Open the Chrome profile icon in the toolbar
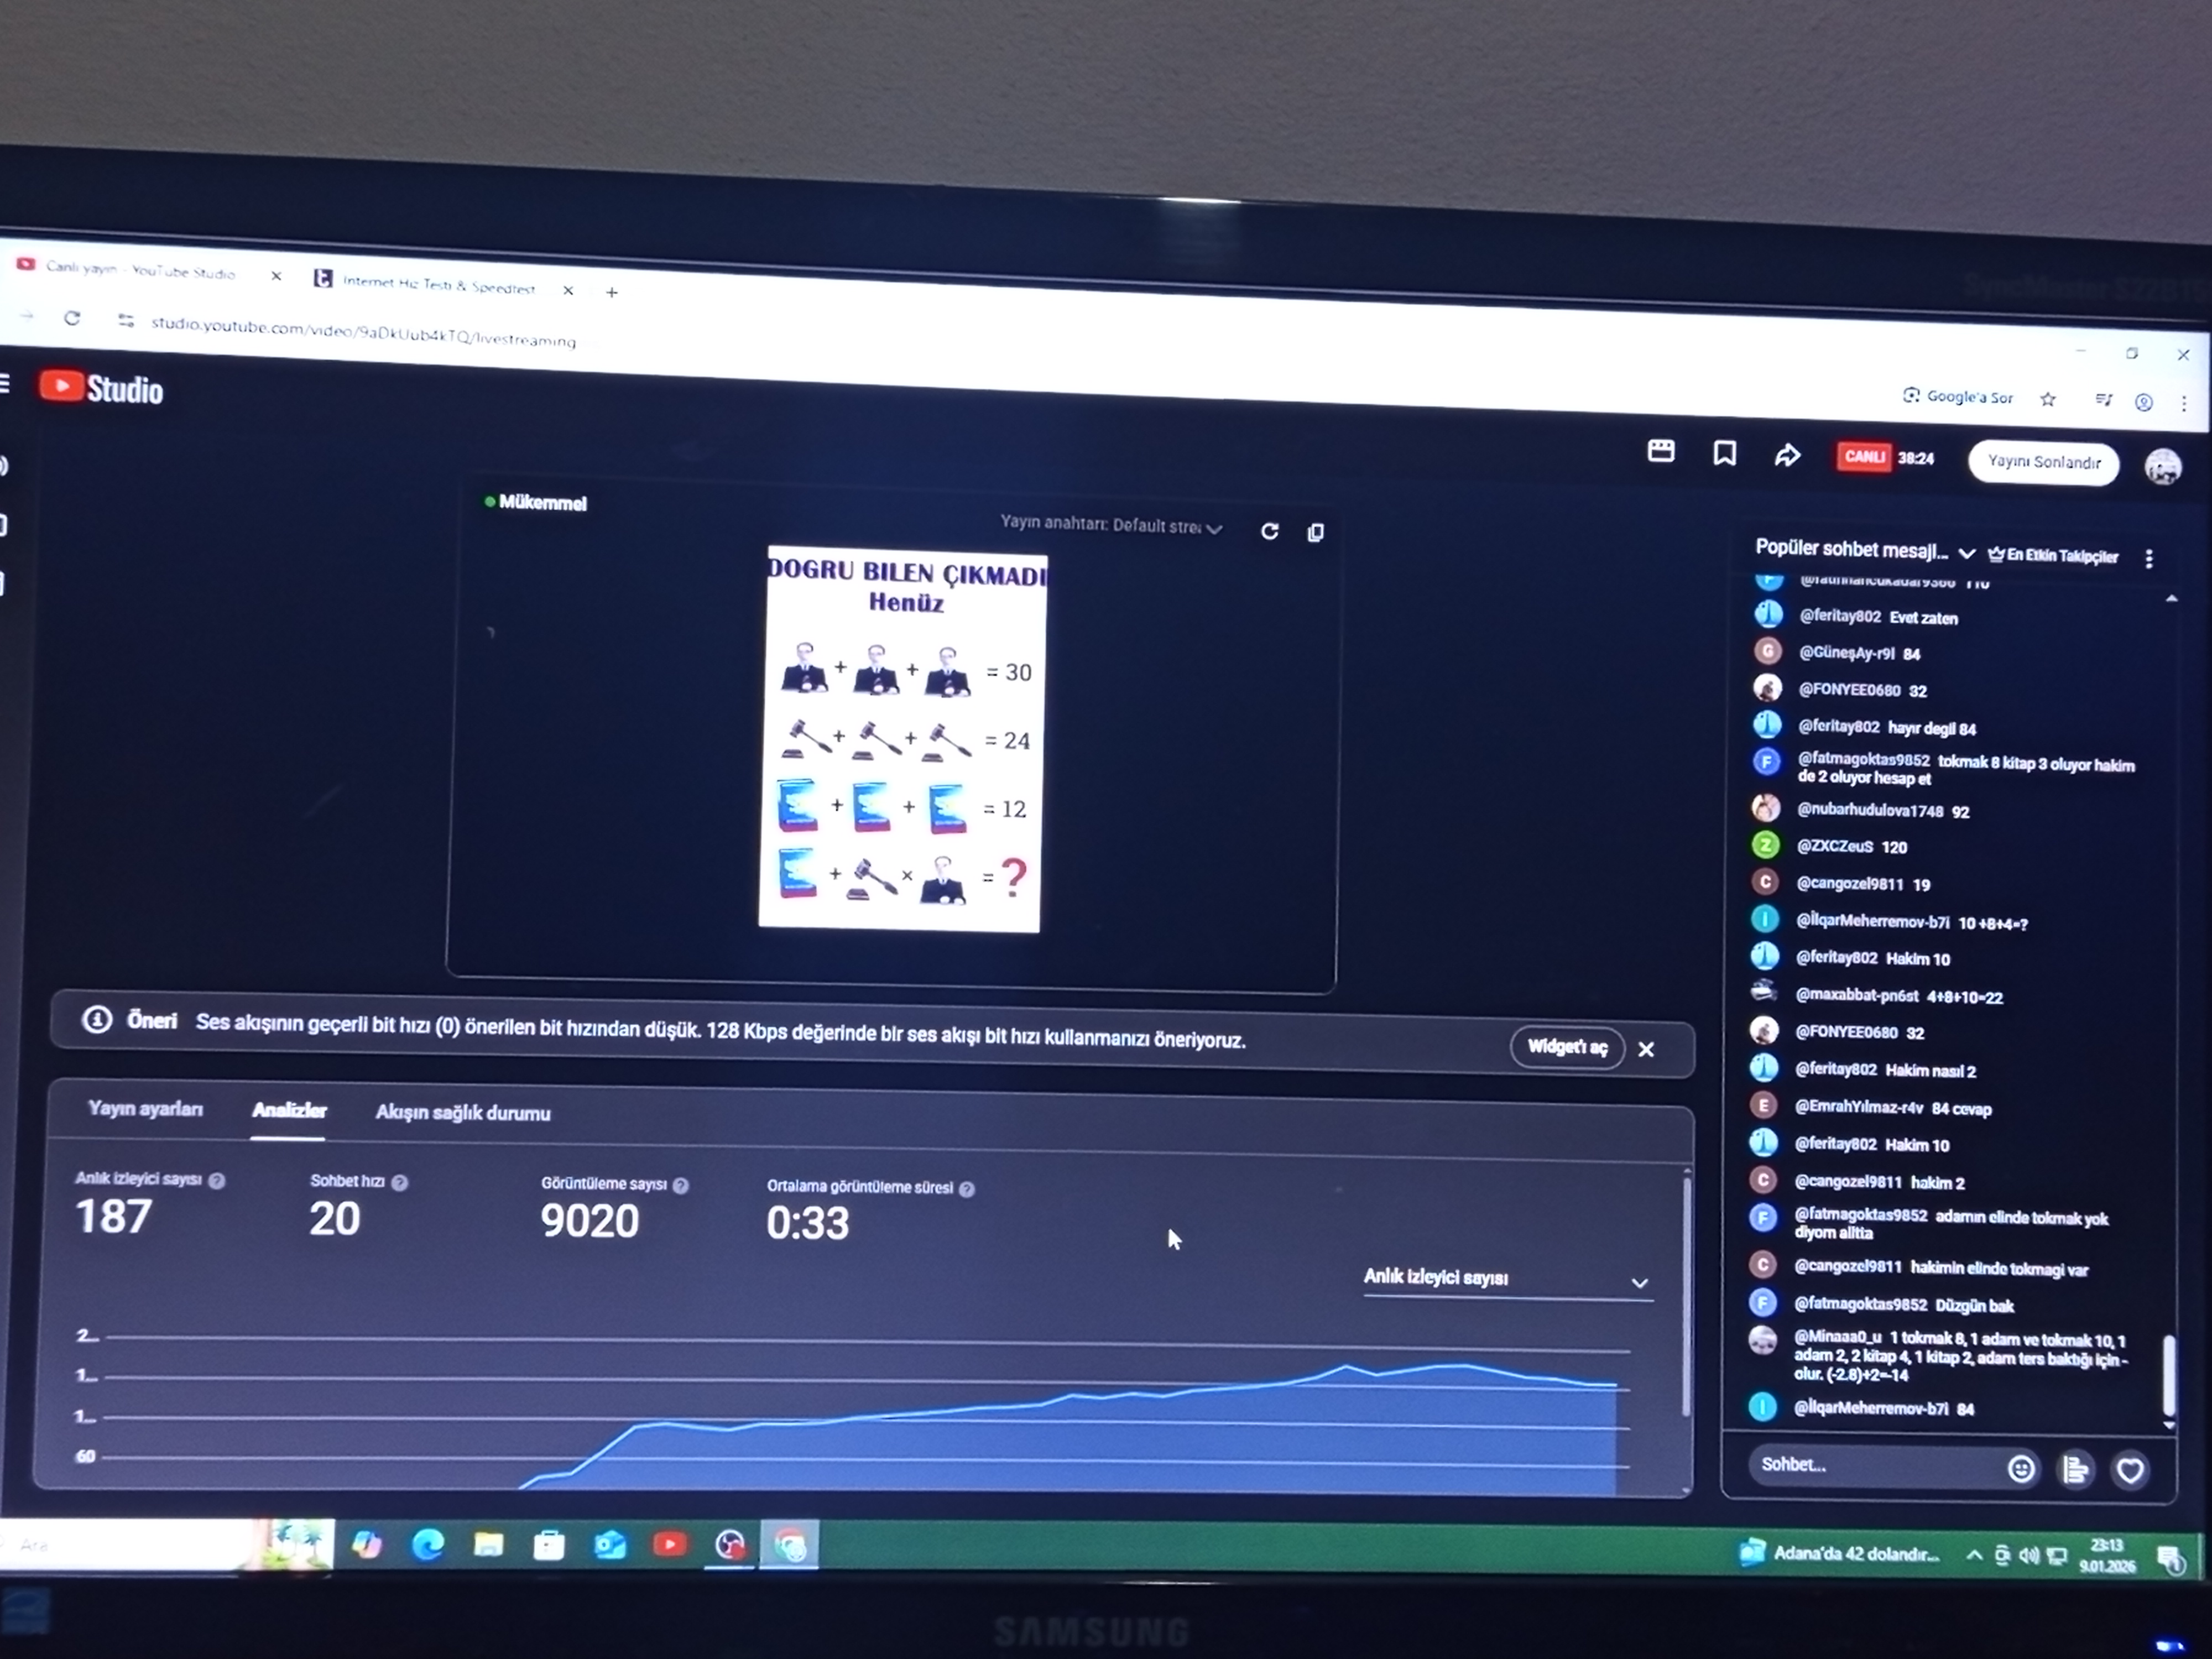2212x1659 pixels. tap(2144, 402)
